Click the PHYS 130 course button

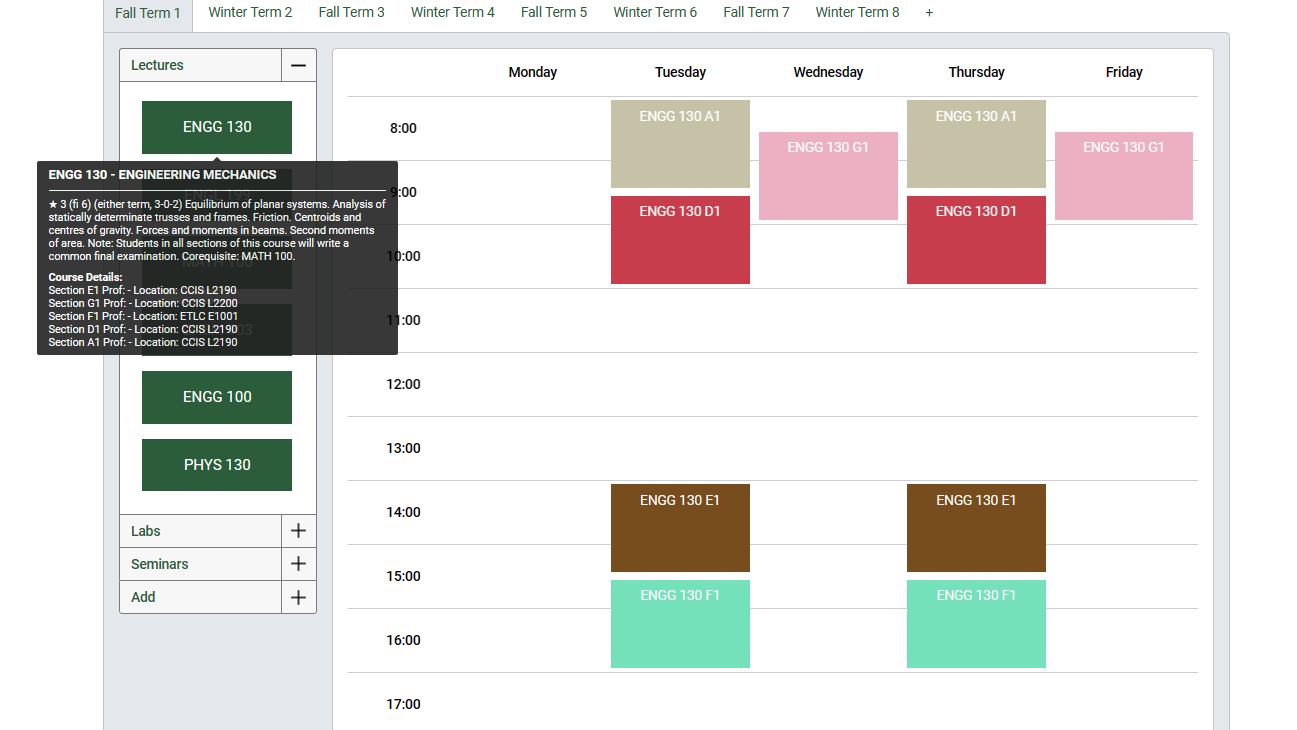pyautogui.click(x=217, y=464)
